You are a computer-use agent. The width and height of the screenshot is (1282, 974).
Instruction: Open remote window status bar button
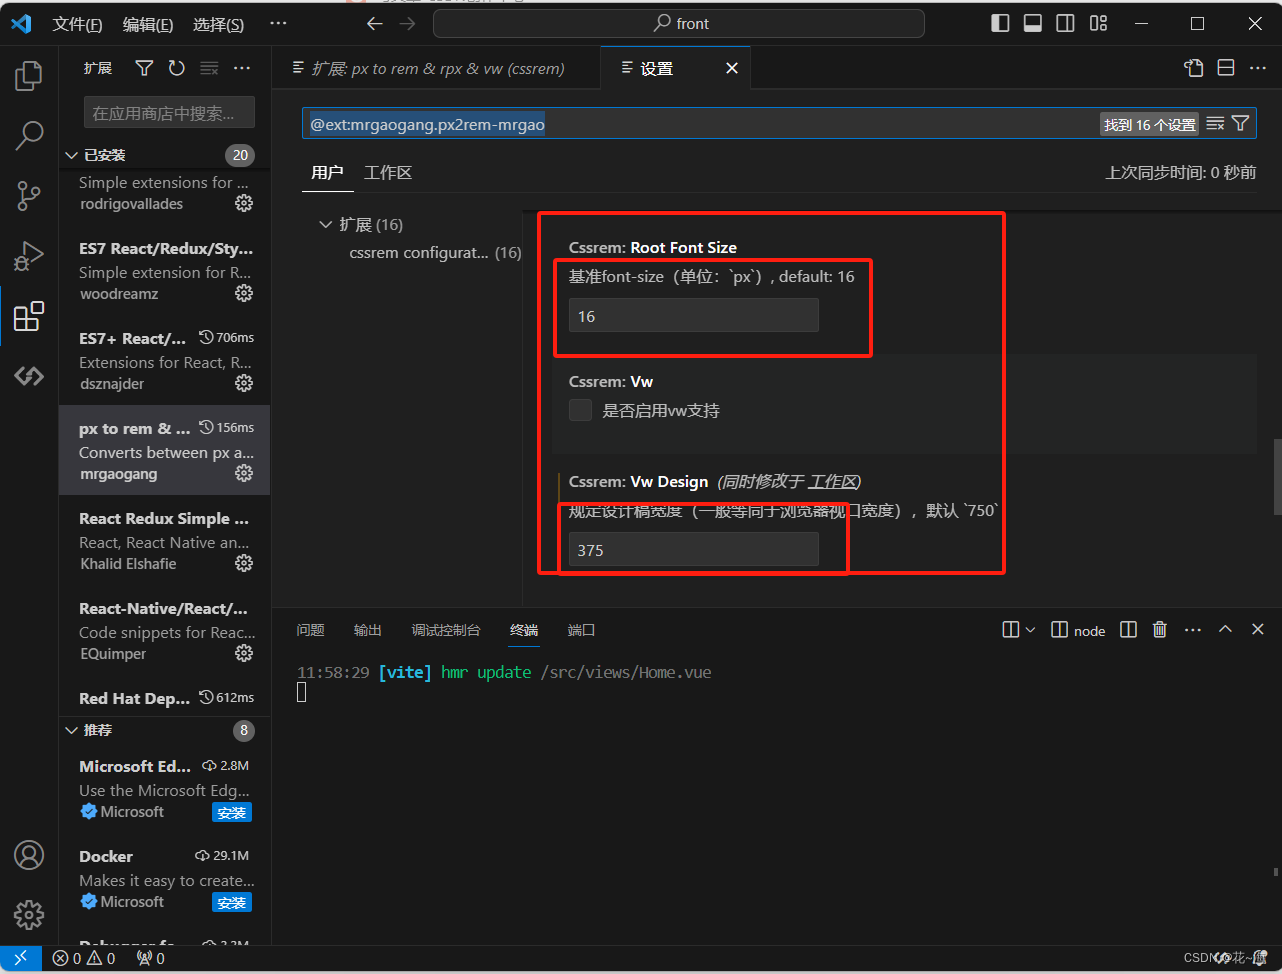[21, 958]
